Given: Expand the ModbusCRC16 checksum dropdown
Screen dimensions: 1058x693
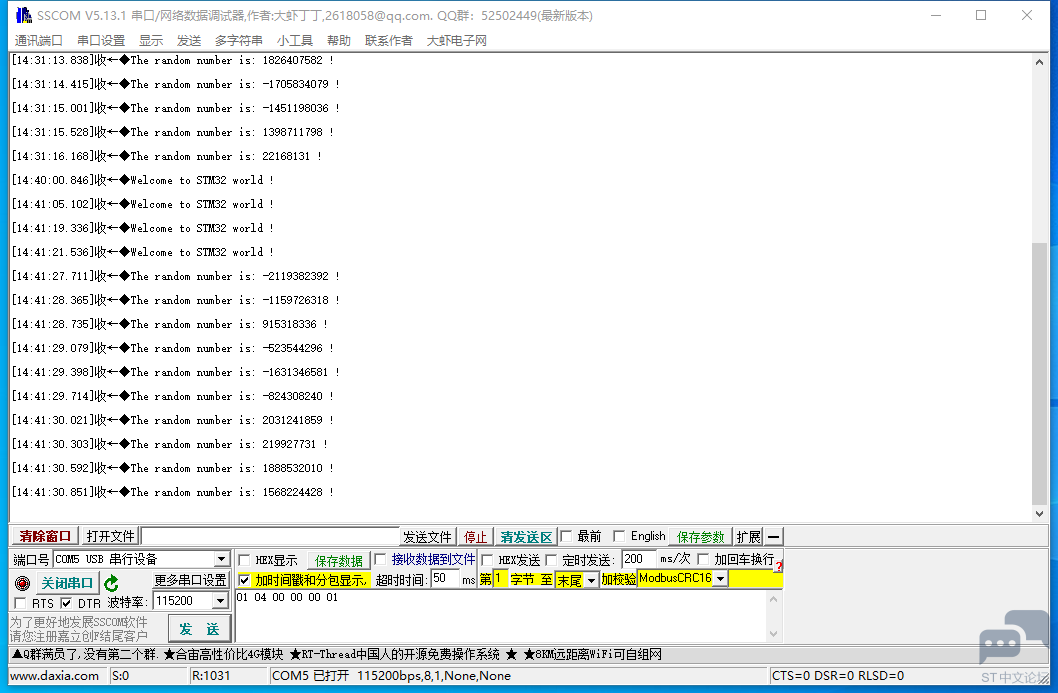Looking at the screenshot, I should (721, 579).
